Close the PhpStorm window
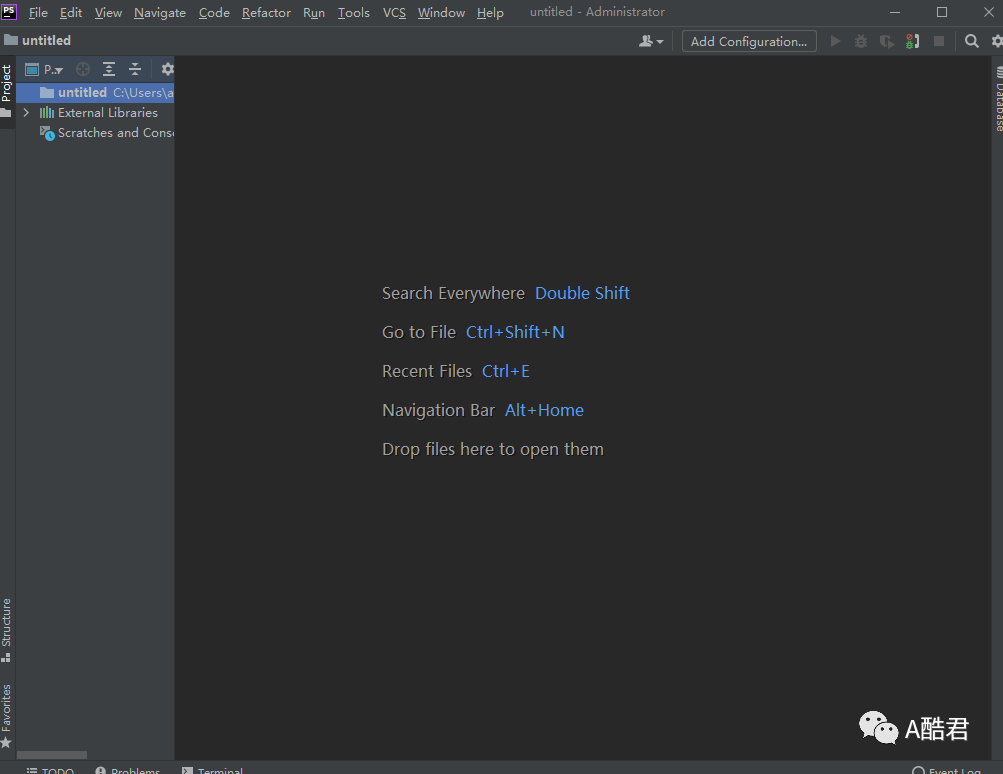 [x=988, y=12]
